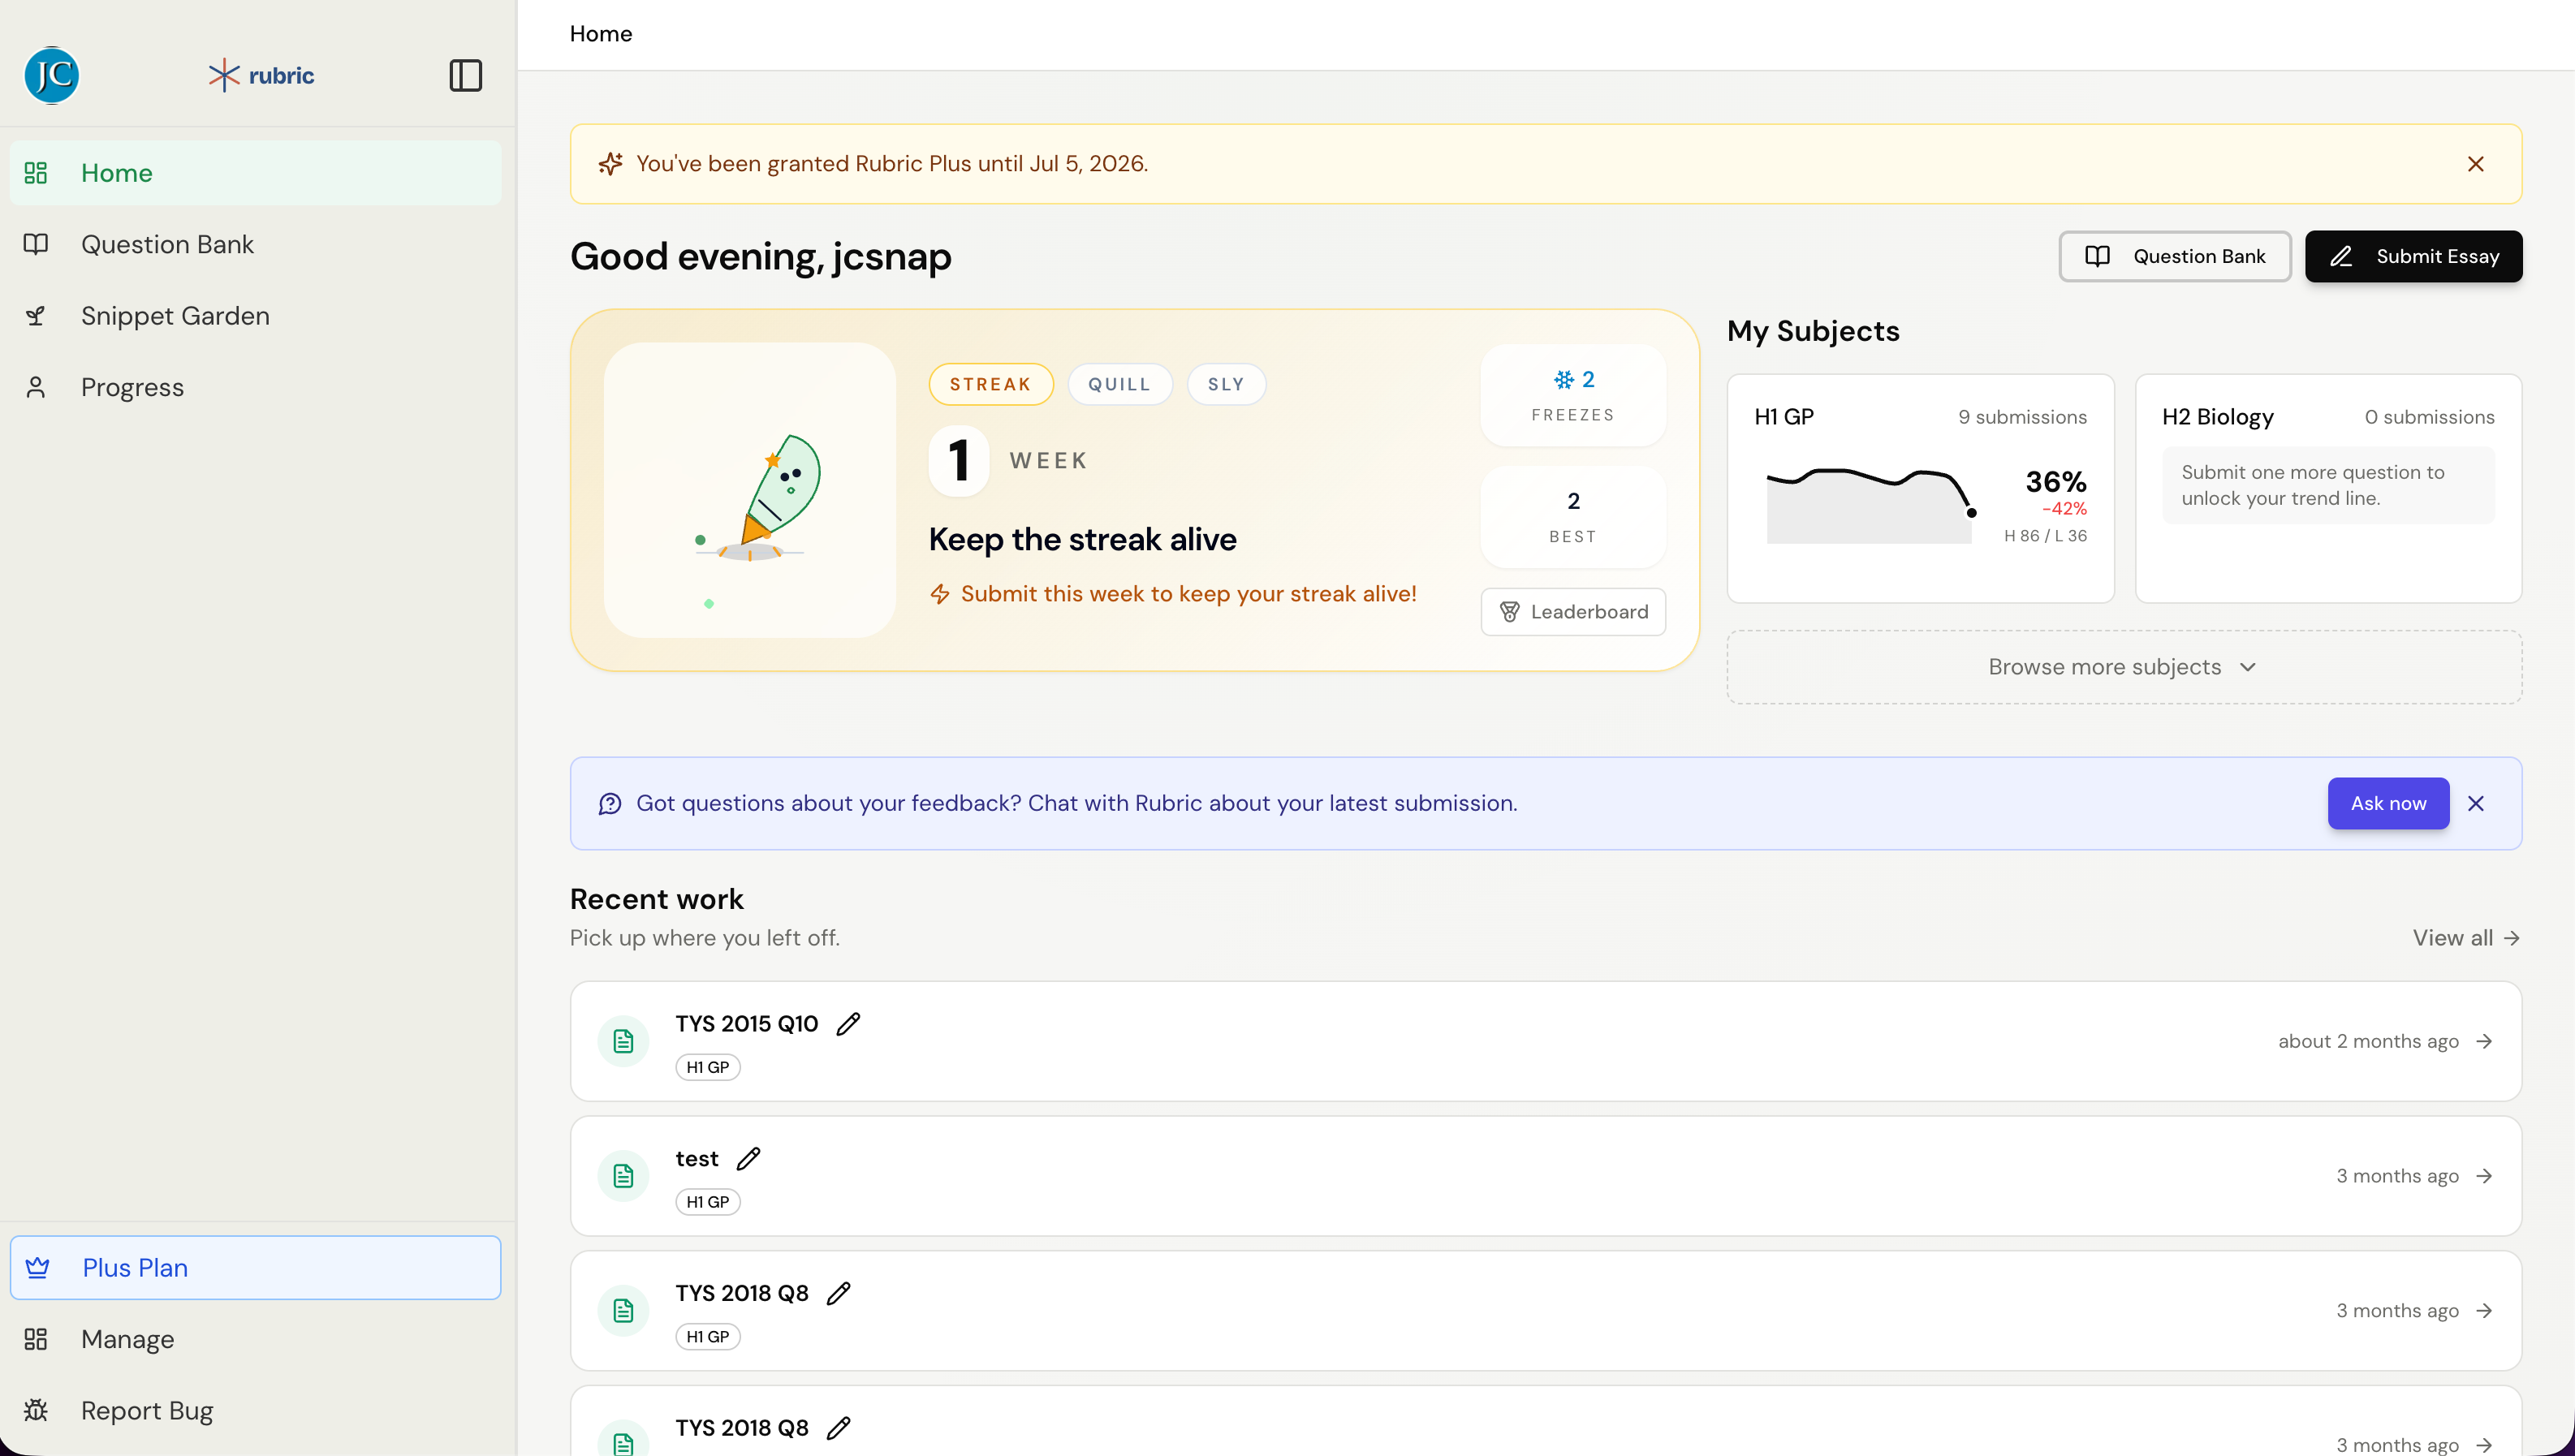Viewport: 2575px width, 1456px height.
Task: Click the Question Bank button near greeting
Action: (2174, 256)
